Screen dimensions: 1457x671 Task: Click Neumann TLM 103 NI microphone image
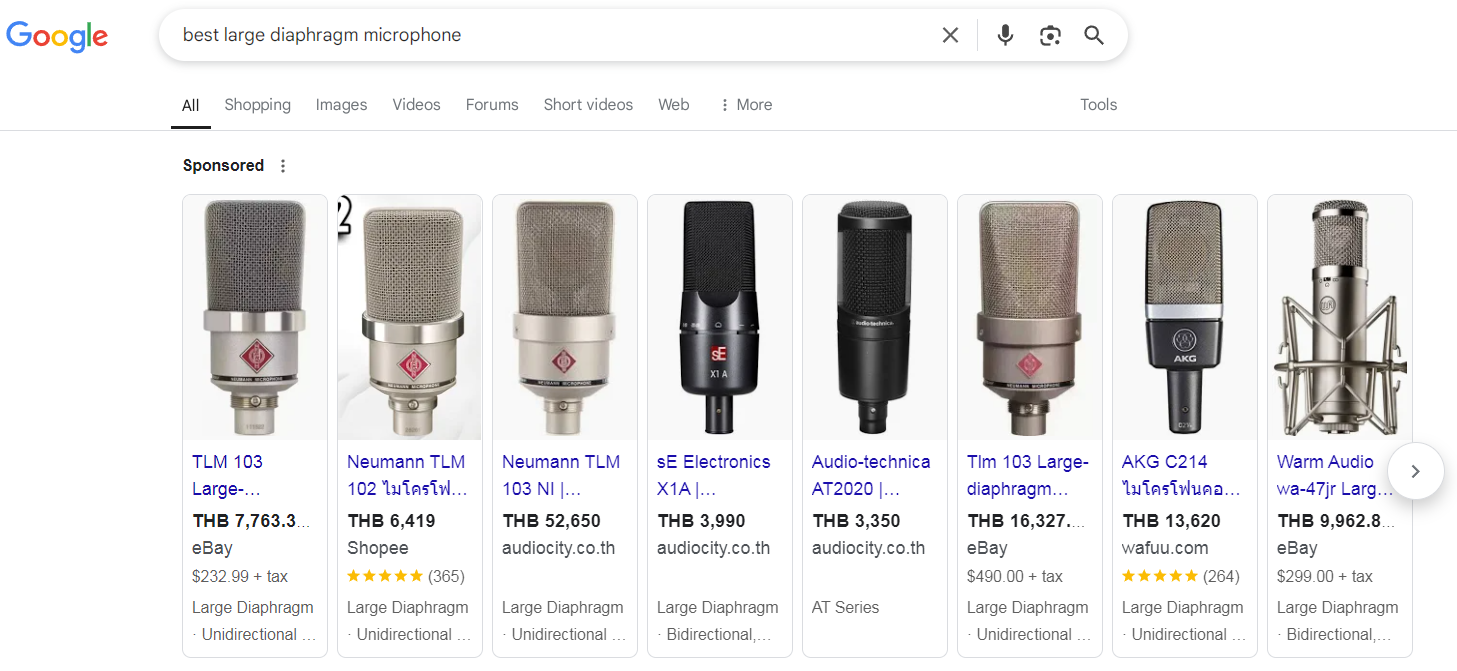(x=565, y=318)
